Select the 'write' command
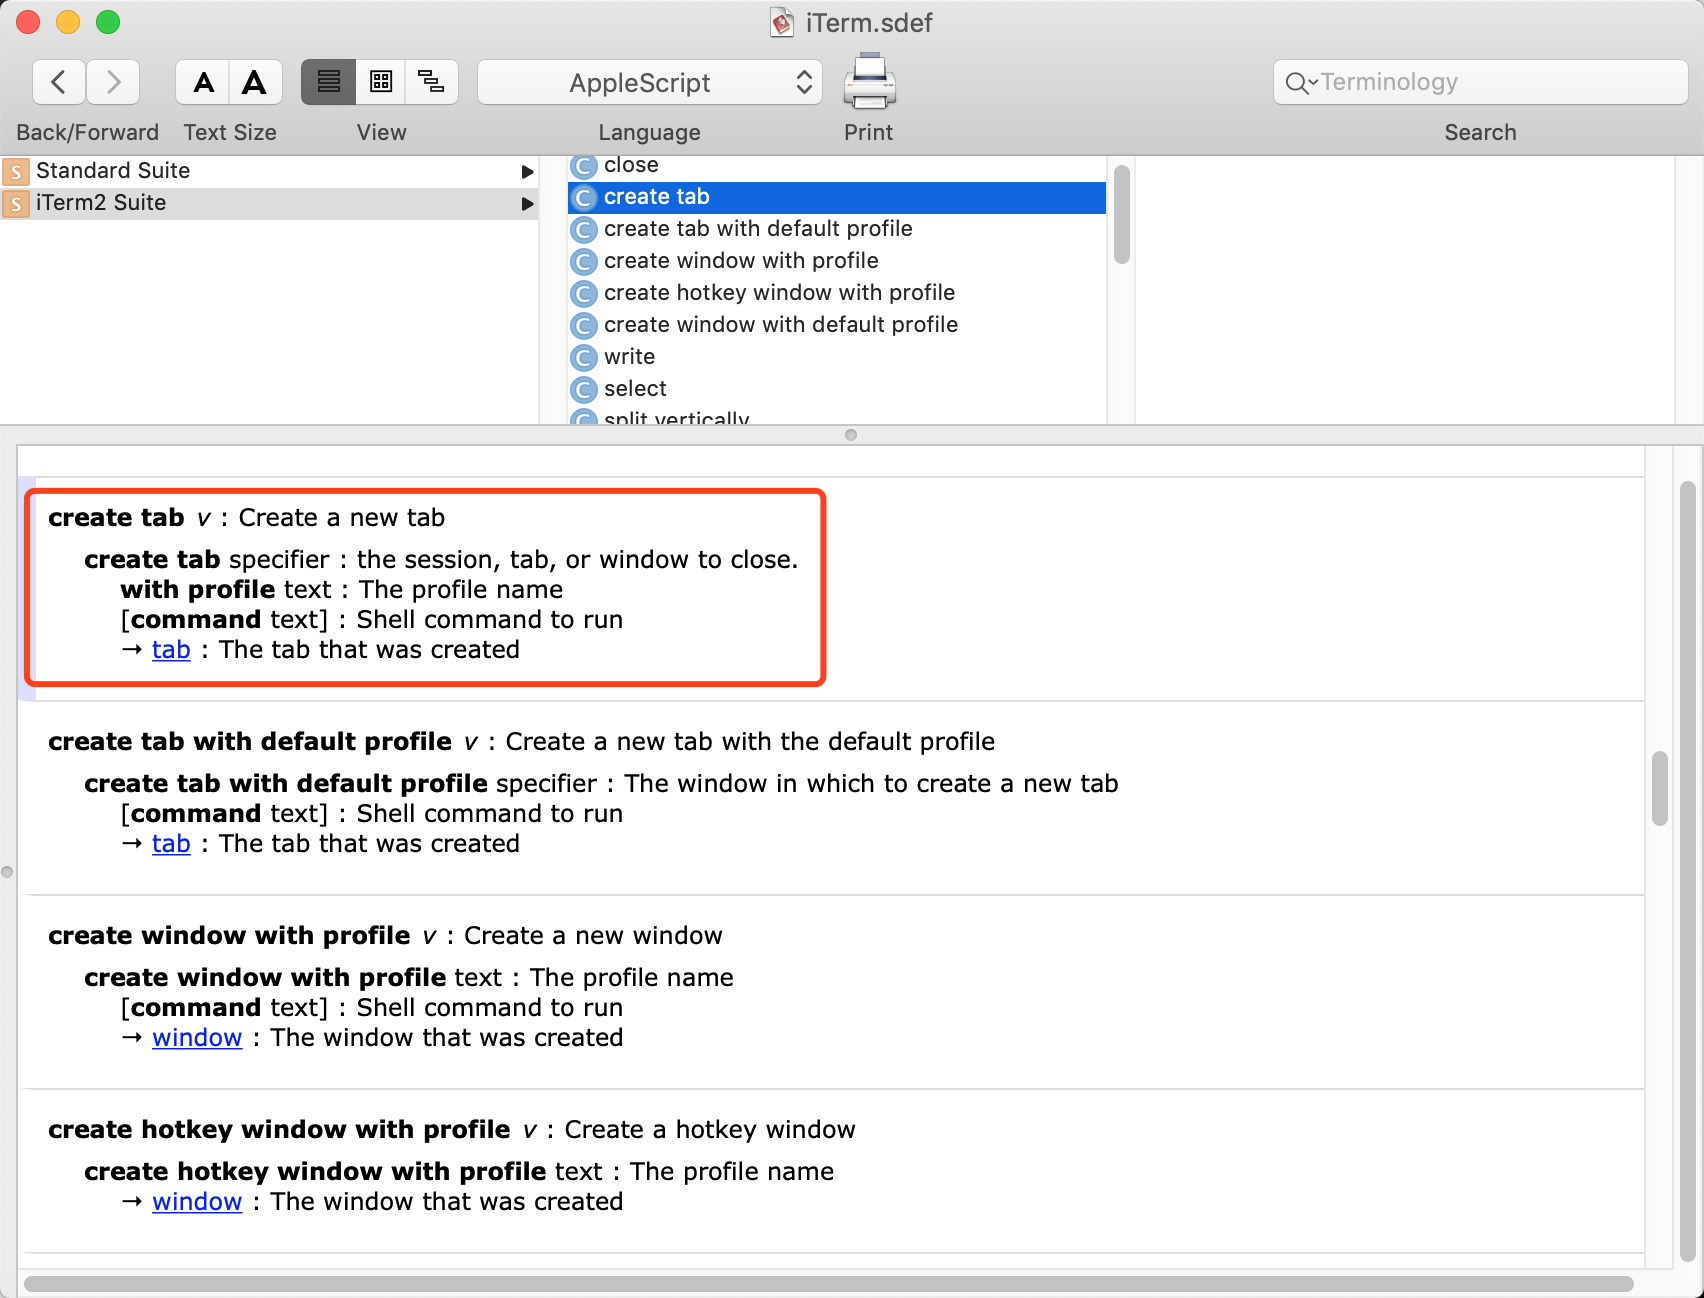The image size is (1704, 1298). [837, 357]
